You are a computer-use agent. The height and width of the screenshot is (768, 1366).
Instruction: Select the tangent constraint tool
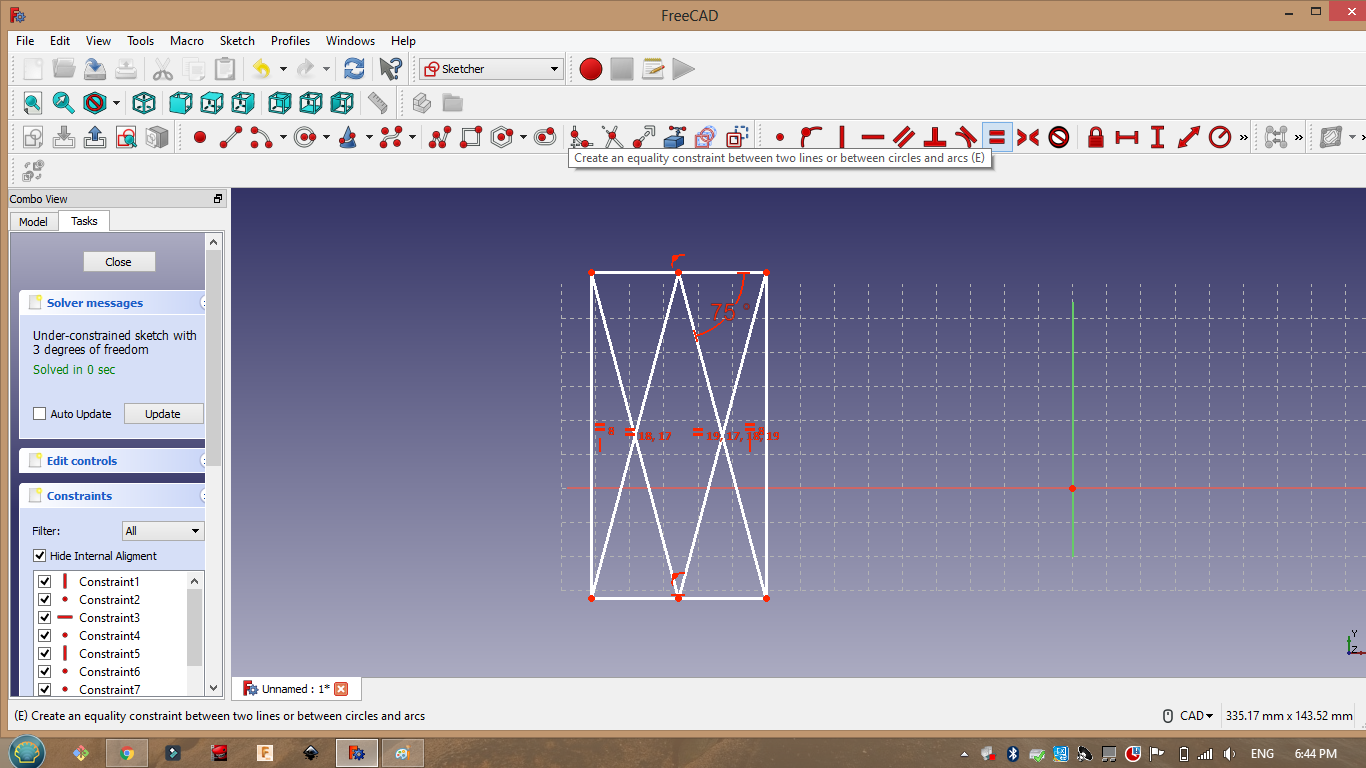pos(965,137)
